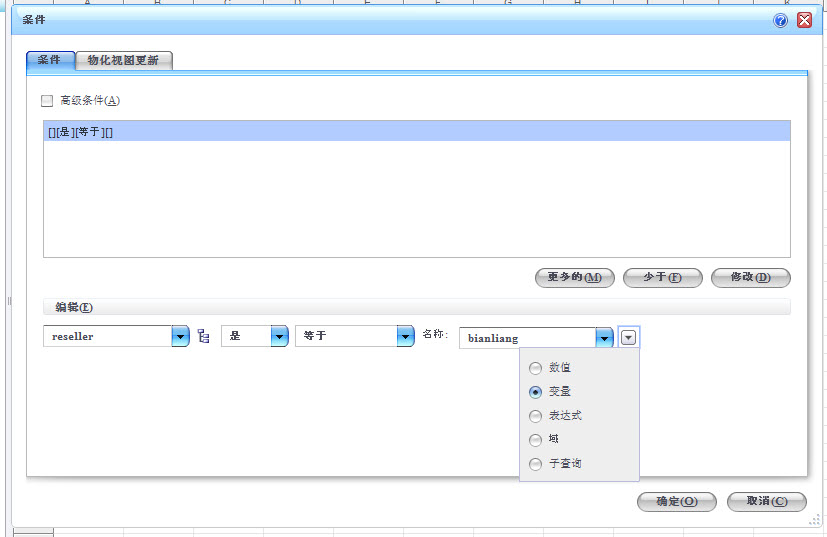Close the 条件 dialog with red X
Viewport: 827px width, 537px height.
(x=804, y=20)
